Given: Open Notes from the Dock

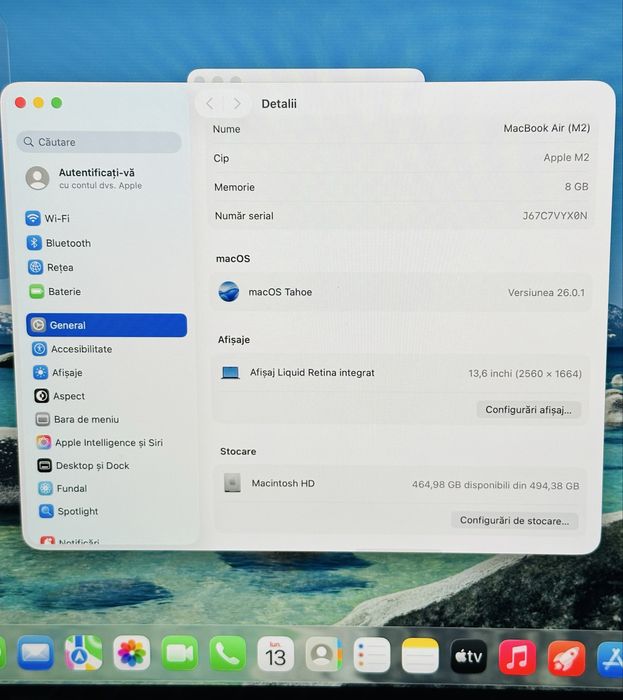Looking at the screenshot, I should click(420, 656).
